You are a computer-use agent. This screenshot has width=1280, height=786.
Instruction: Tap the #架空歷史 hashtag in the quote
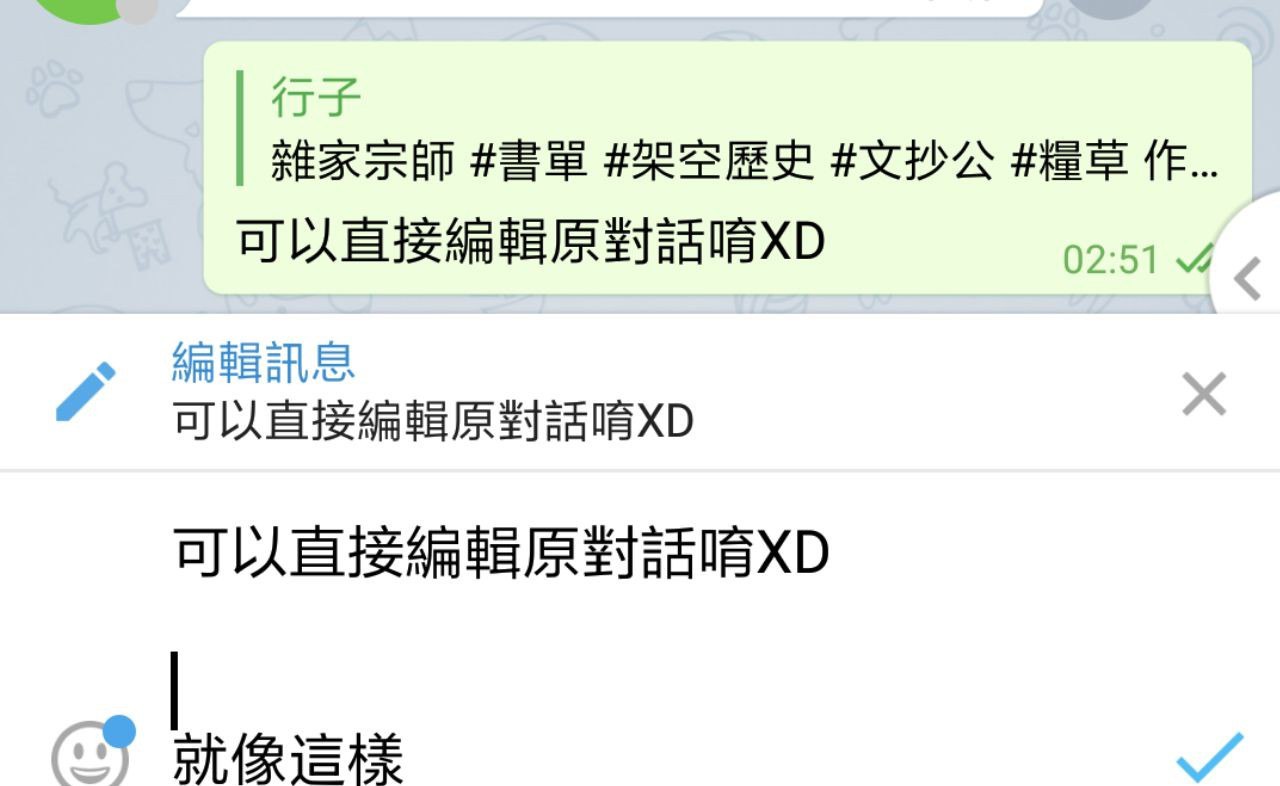click(x=709, y=163)
